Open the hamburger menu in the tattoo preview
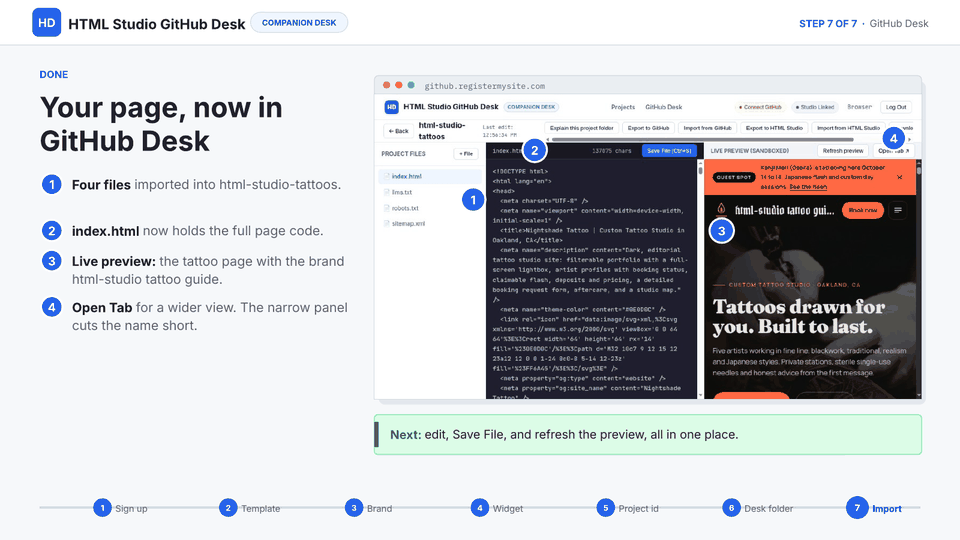This screenshot has height=540, width=960. click(x=898, y=210)
